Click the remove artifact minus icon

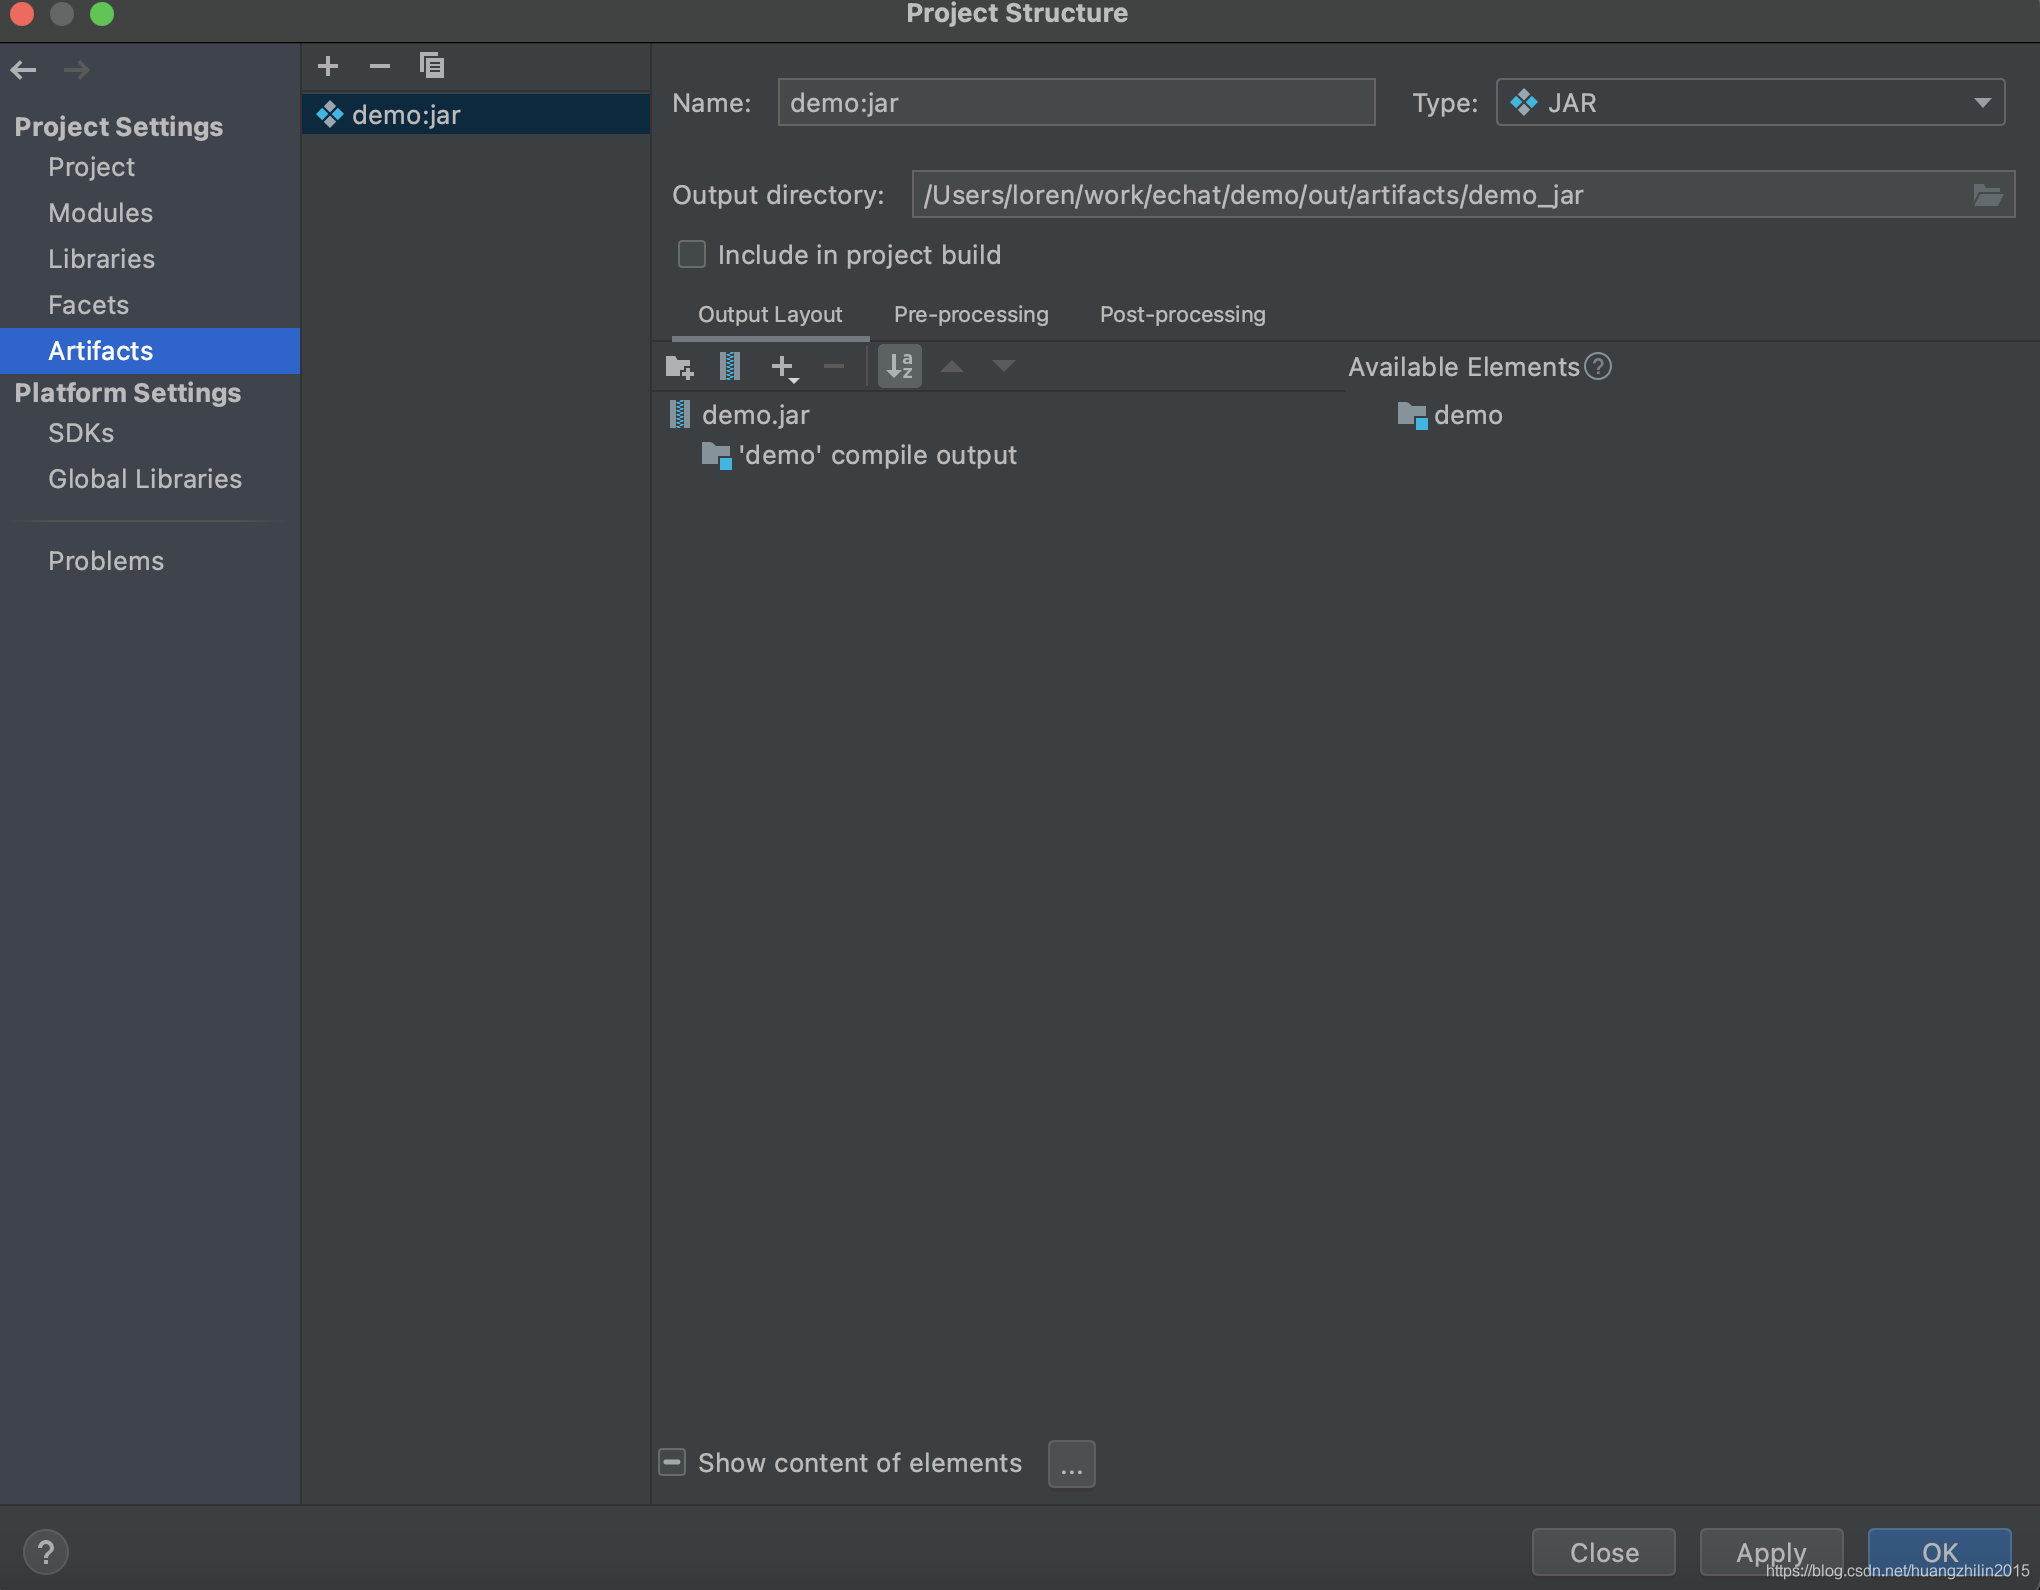[x=380, y=66]
